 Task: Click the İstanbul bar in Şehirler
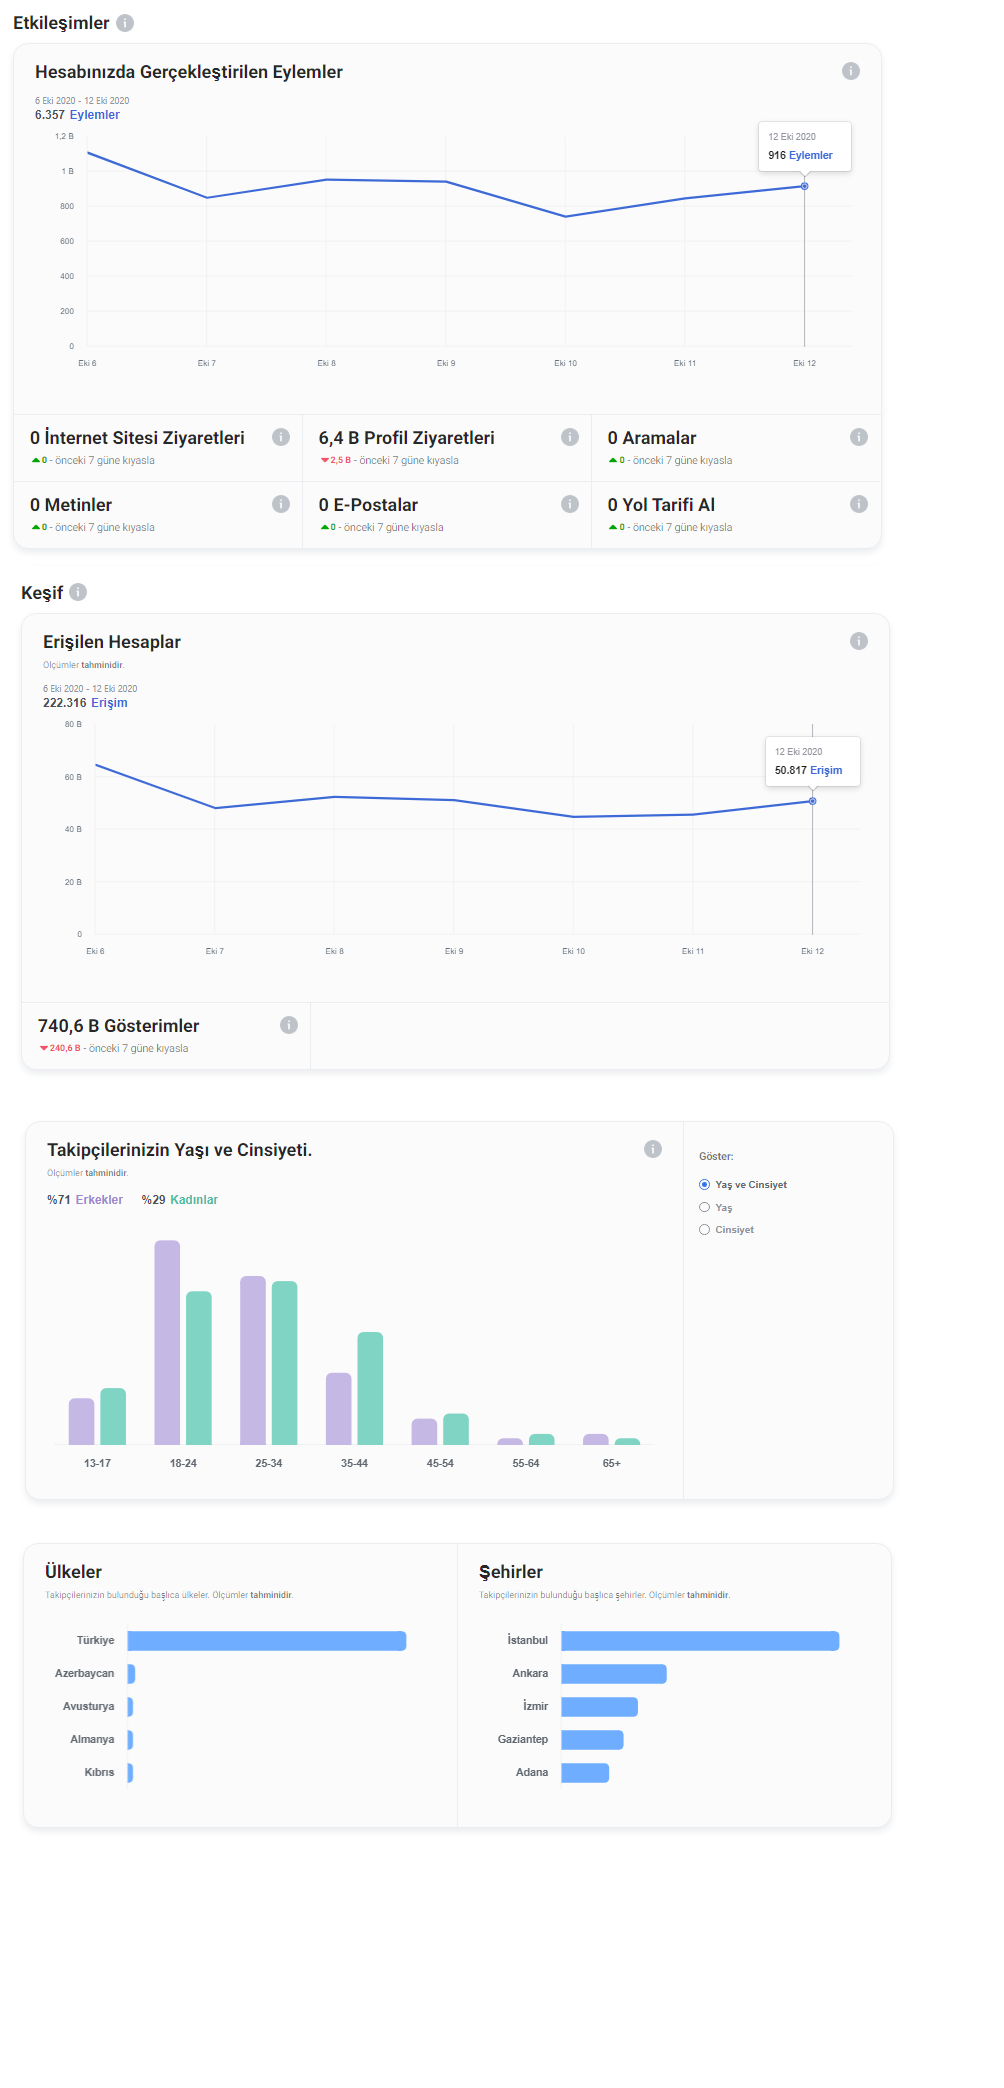[700, 1641]
